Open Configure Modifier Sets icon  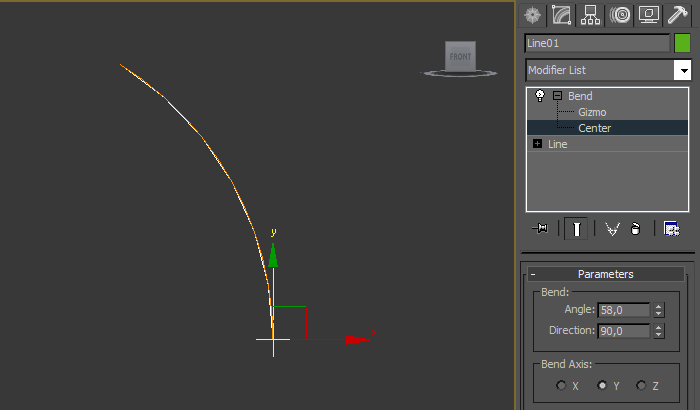pos(672,229)
